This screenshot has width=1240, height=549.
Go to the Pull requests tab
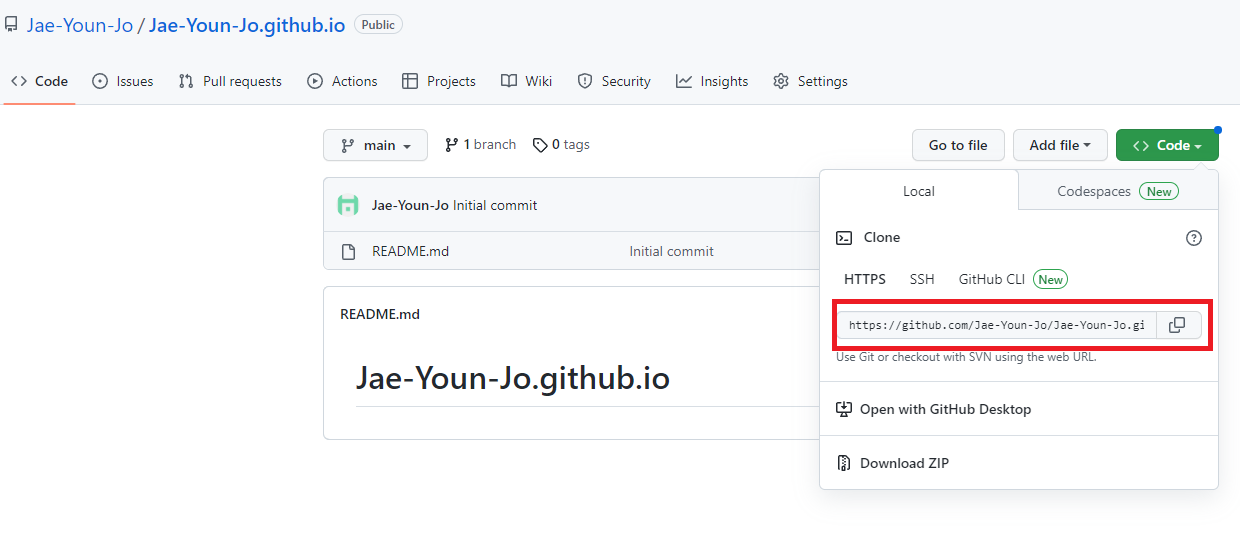(x=230, y=81)
